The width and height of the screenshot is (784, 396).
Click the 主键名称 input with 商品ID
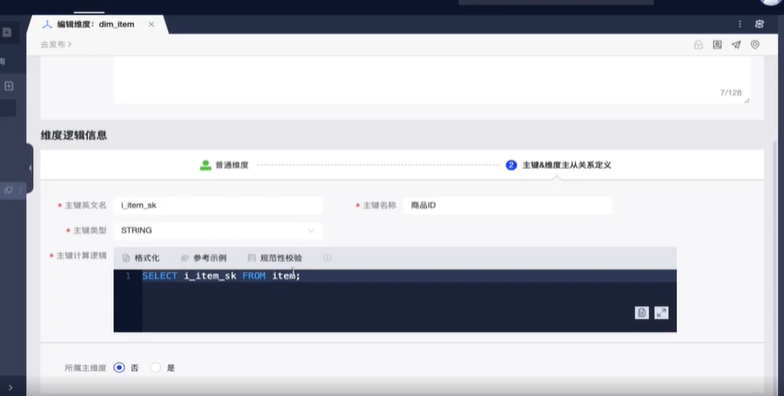coord(508,206)
